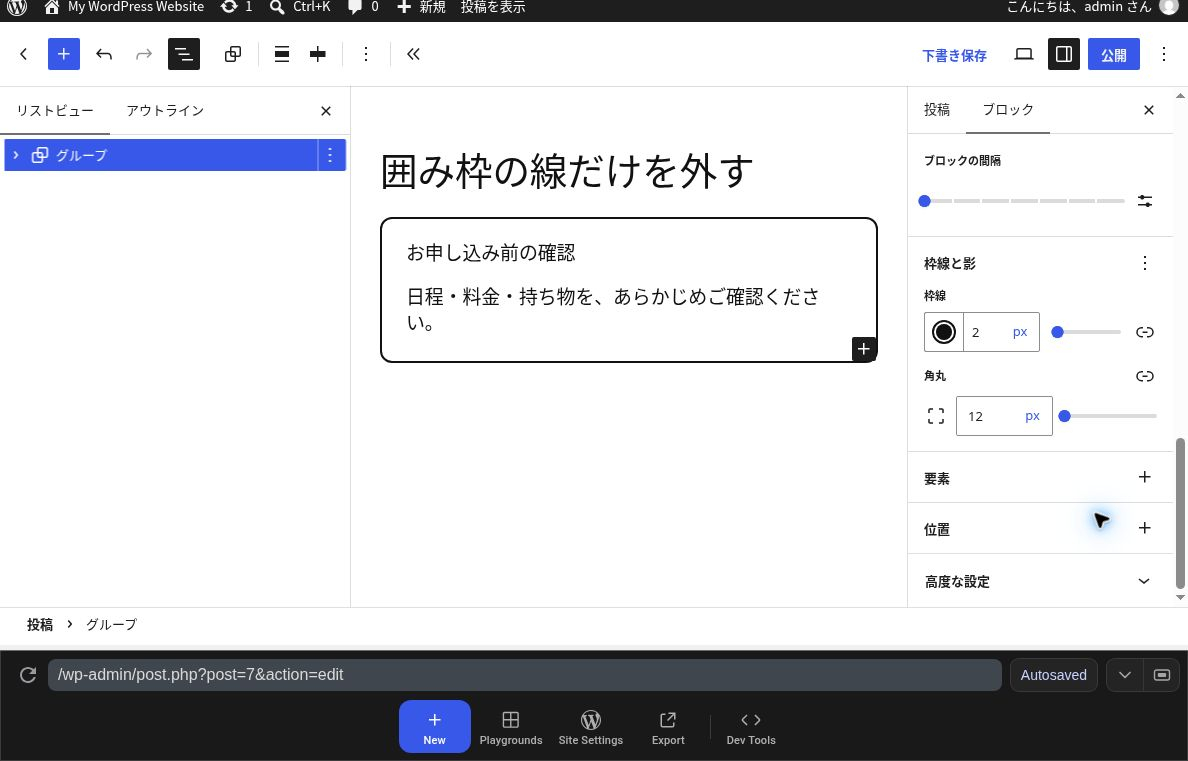The image size is (1188, 761).
Task: Open border width px unit selector
Action: pos(1020,332)
